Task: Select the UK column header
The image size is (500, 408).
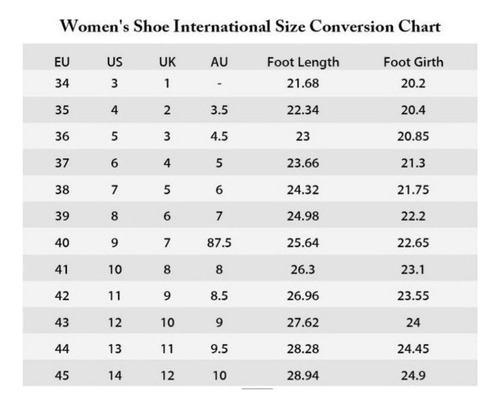Action: coord(167,62)
